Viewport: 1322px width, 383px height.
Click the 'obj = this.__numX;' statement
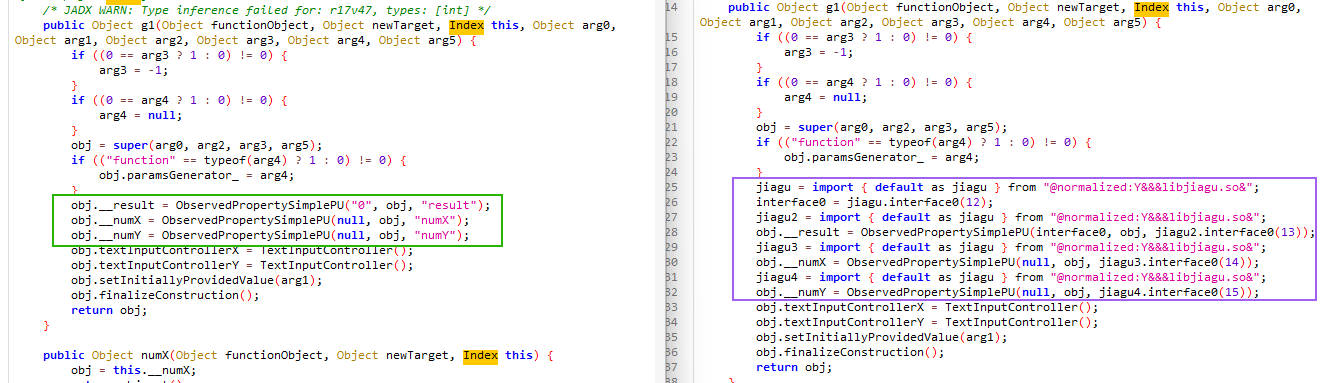[133, 370]
